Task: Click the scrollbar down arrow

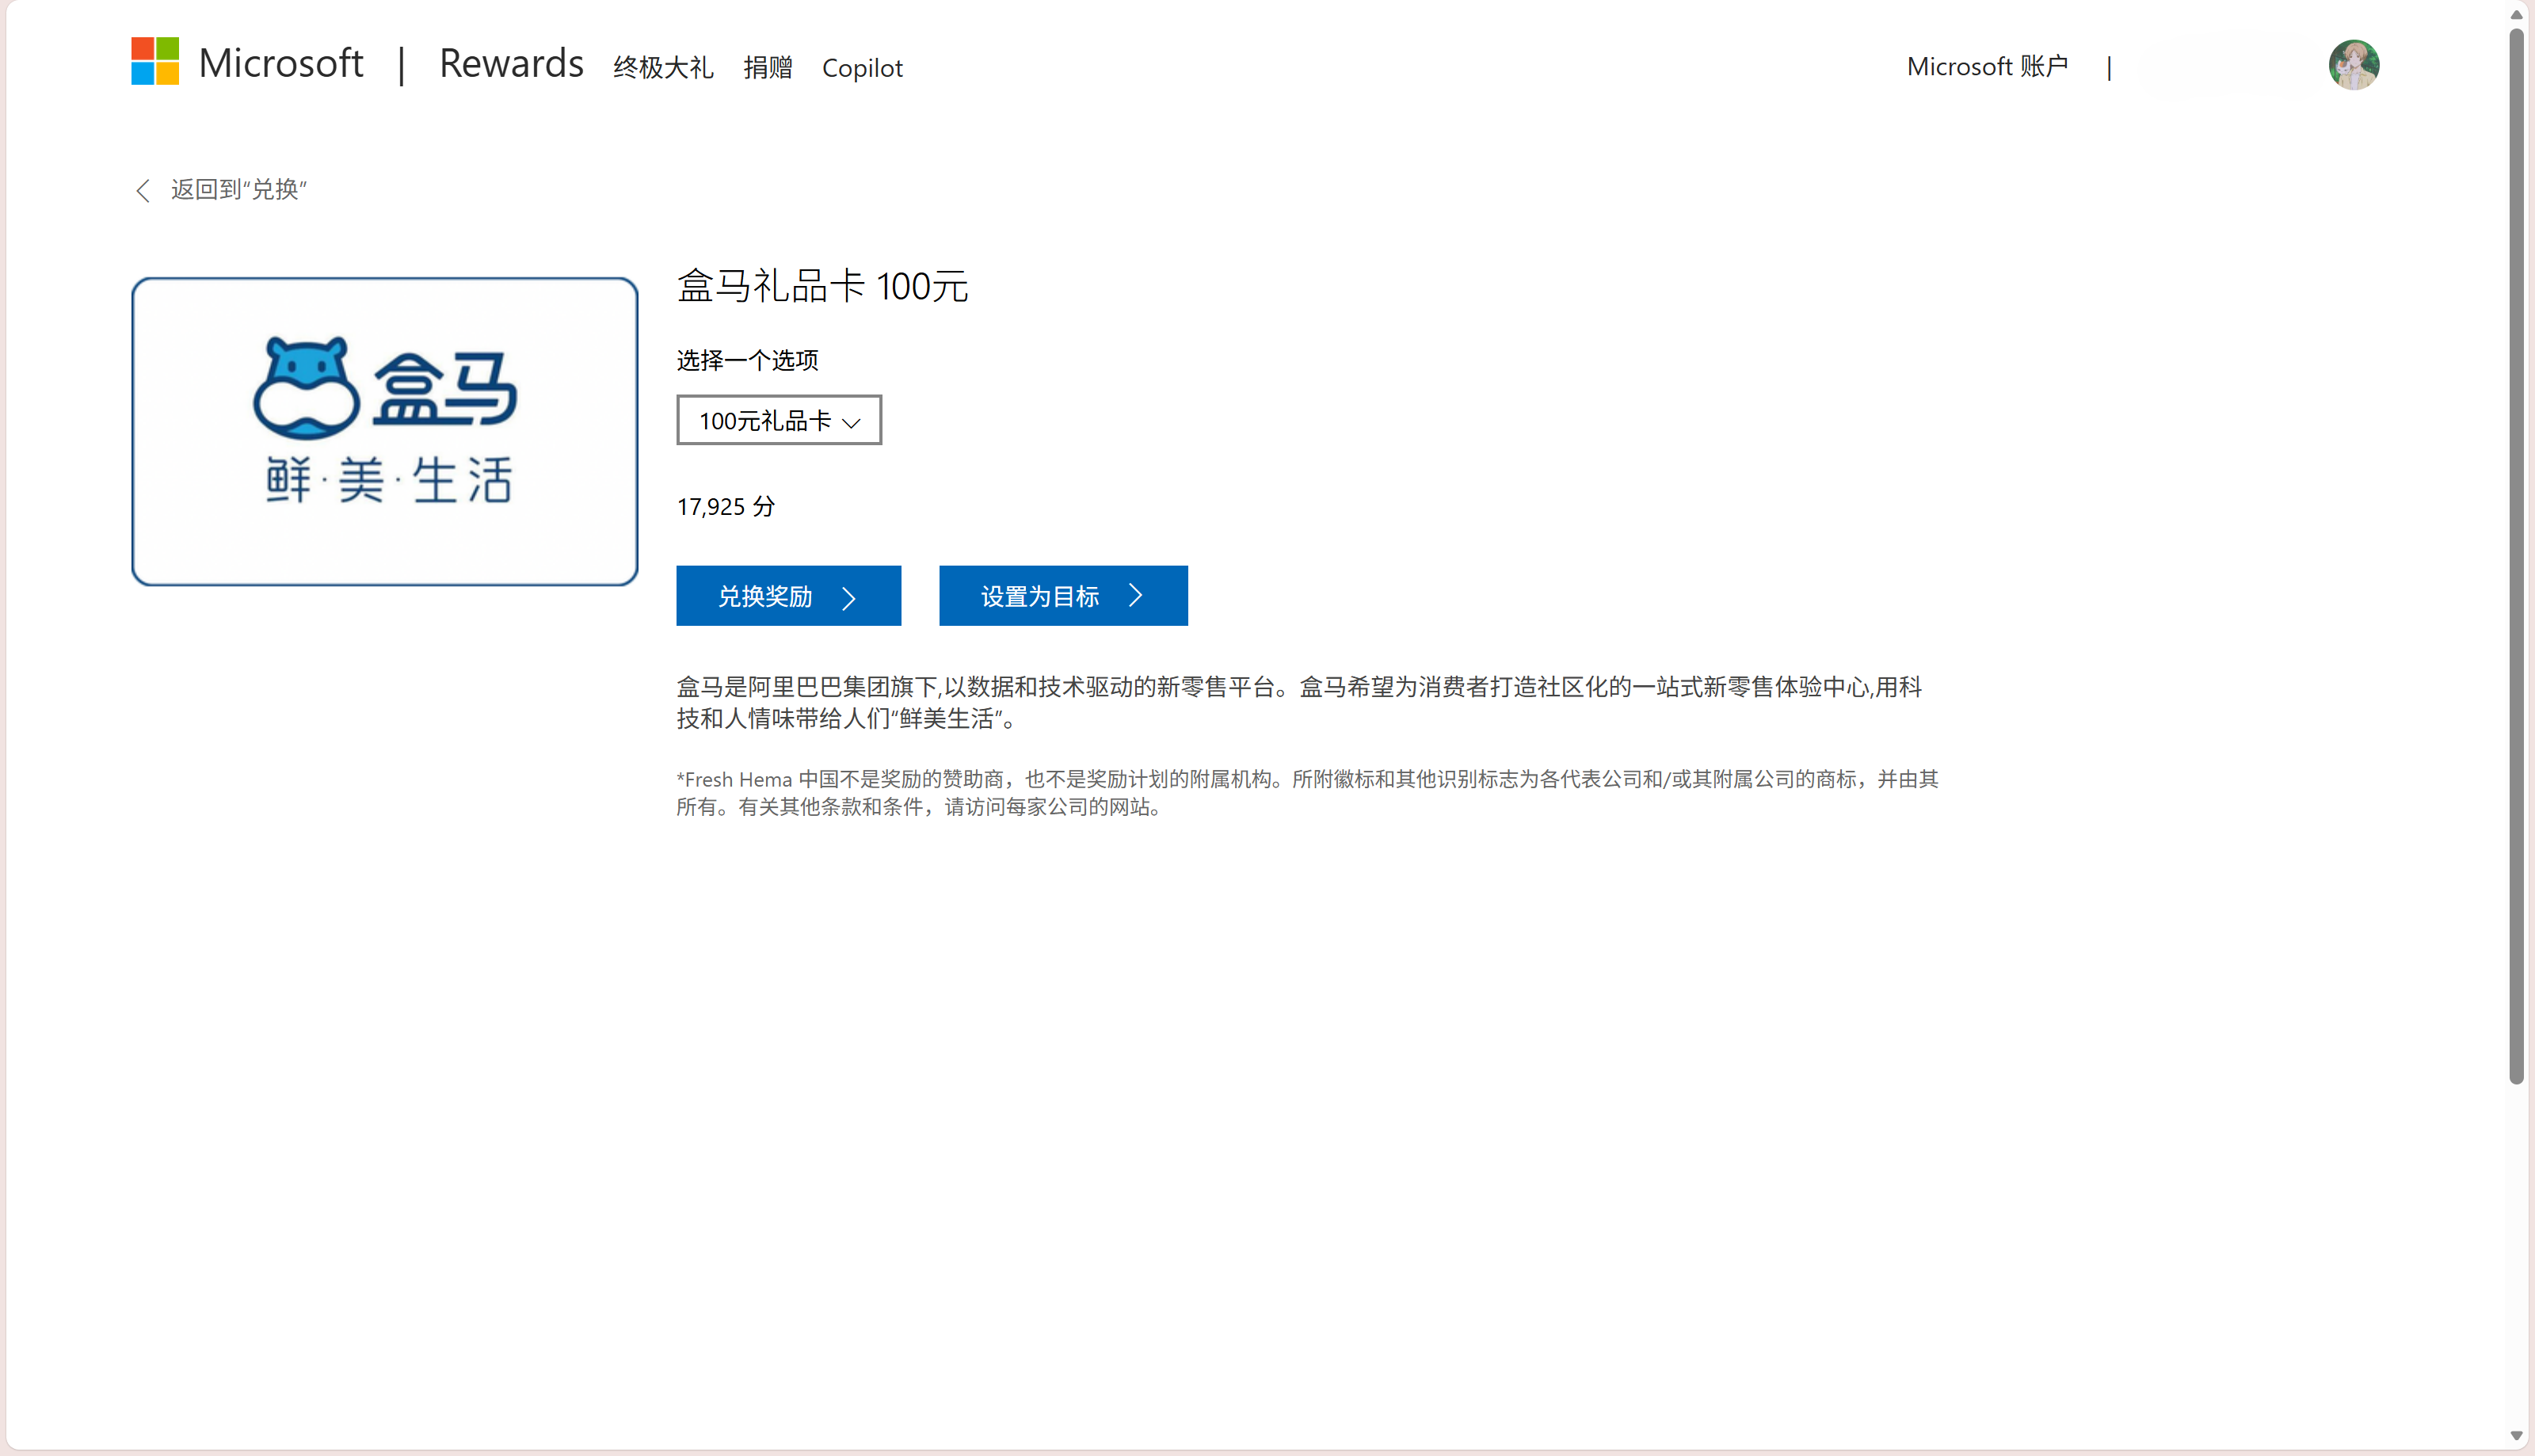Action: [2516, 1436]
